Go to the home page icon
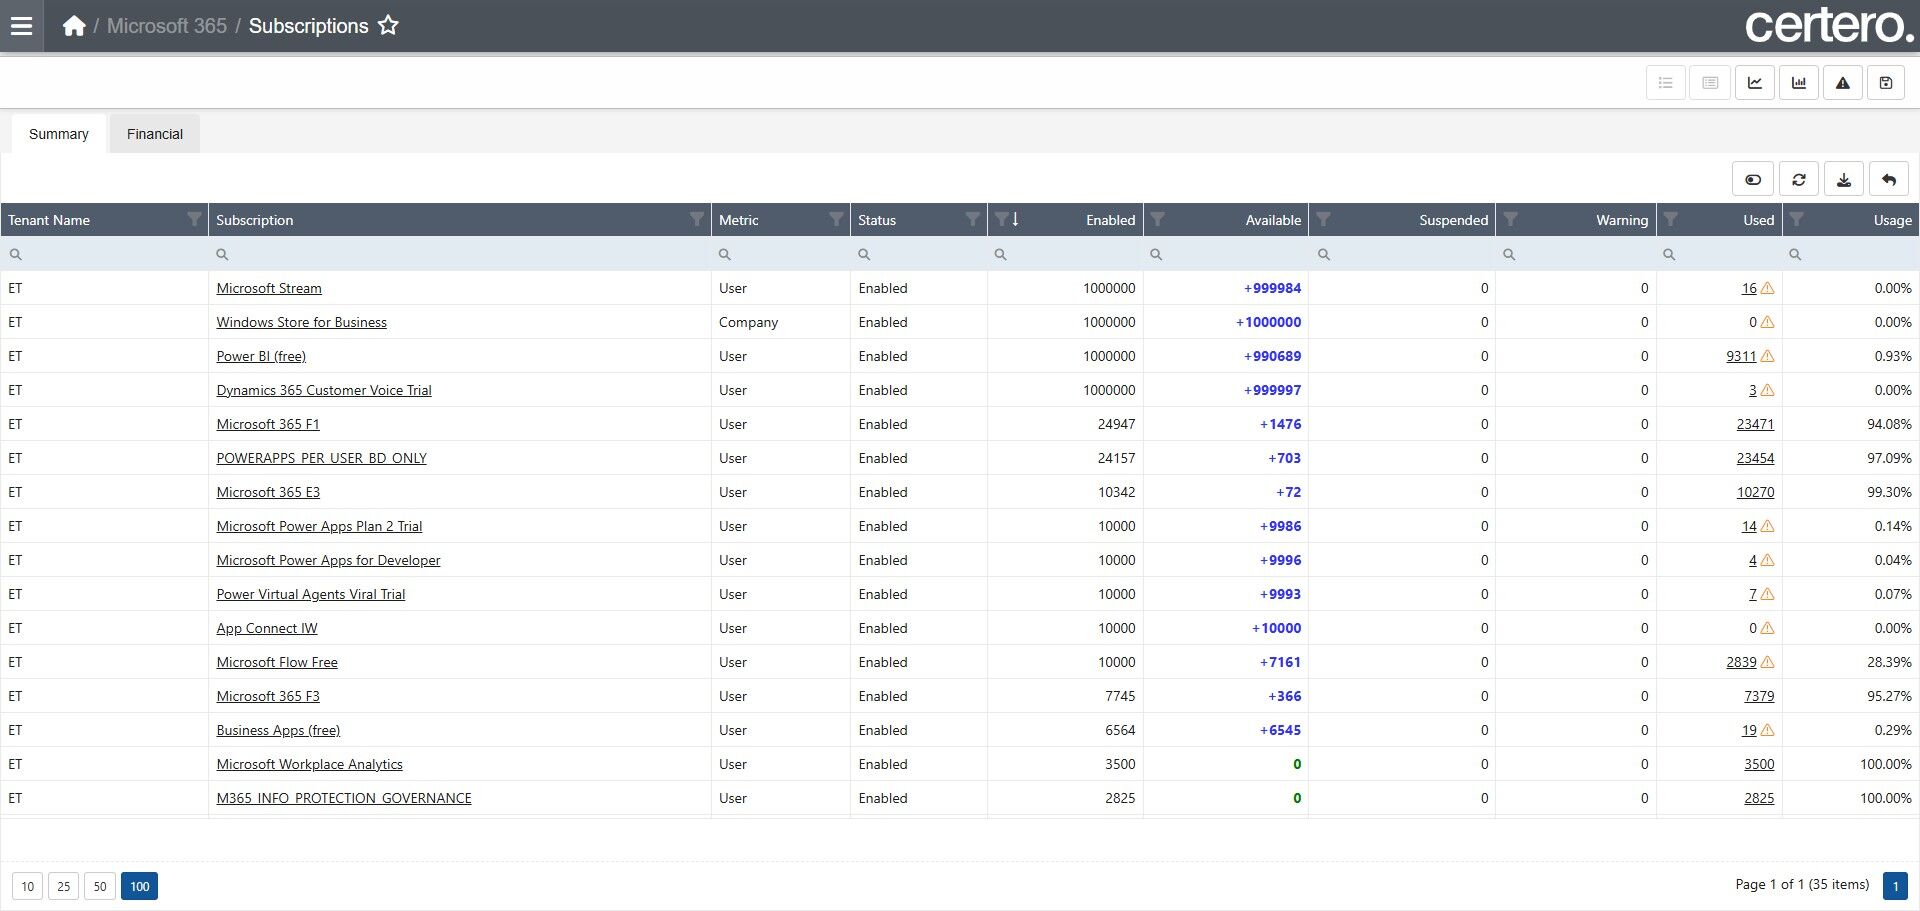 [x=74, y=26]
